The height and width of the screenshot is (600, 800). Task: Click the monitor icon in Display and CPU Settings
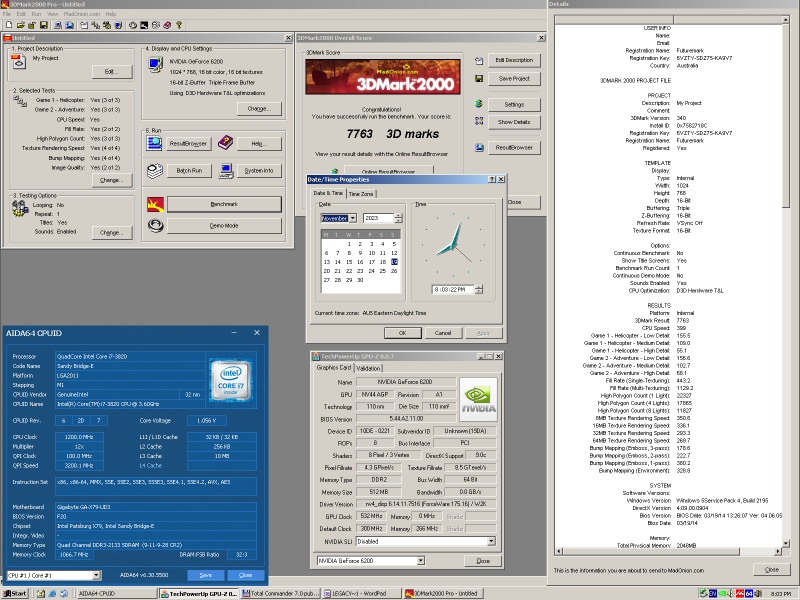(155, 65)
